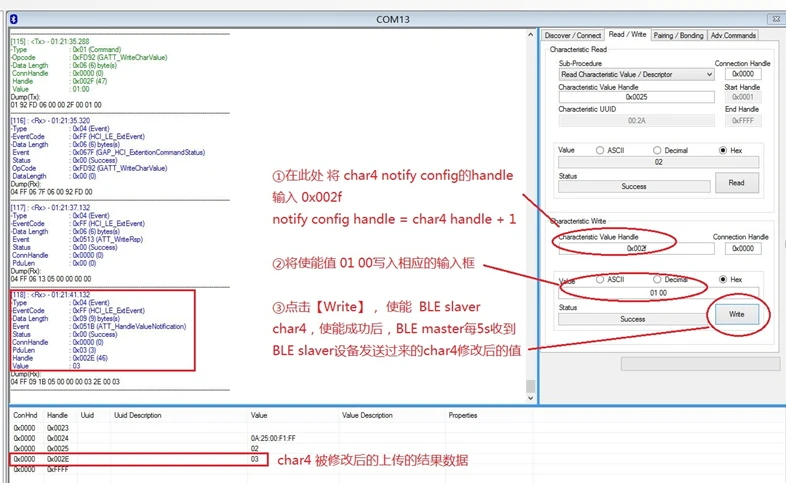
Task: Click the Read button
Action: click(x=736, y=183)
